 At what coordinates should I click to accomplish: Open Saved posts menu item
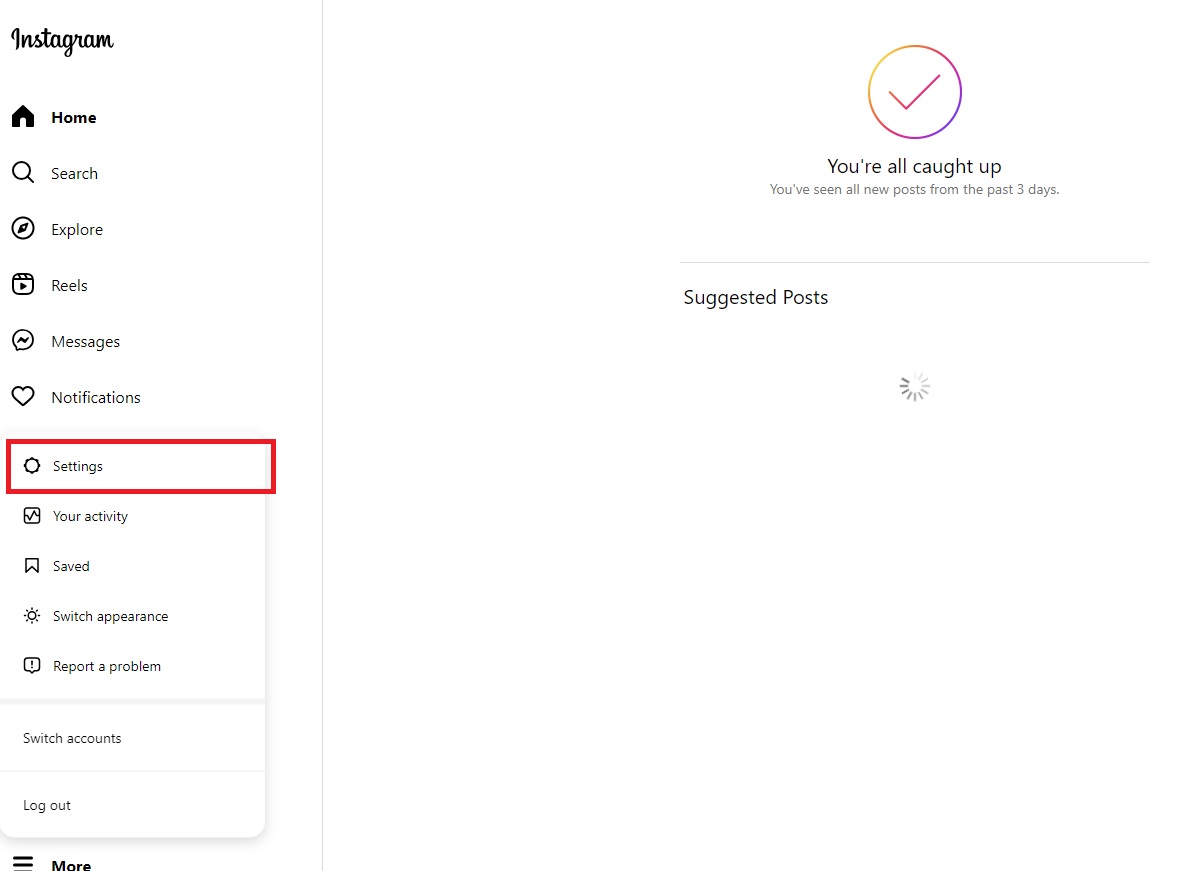pos(132,566)
